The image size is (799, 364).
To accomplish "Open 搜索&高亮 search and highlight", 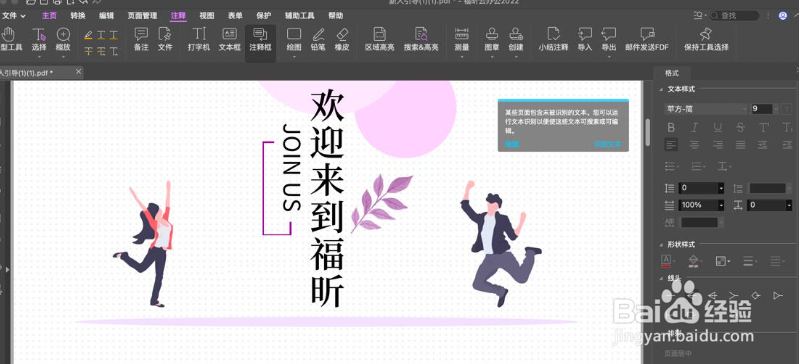I will tap(421, 39).
